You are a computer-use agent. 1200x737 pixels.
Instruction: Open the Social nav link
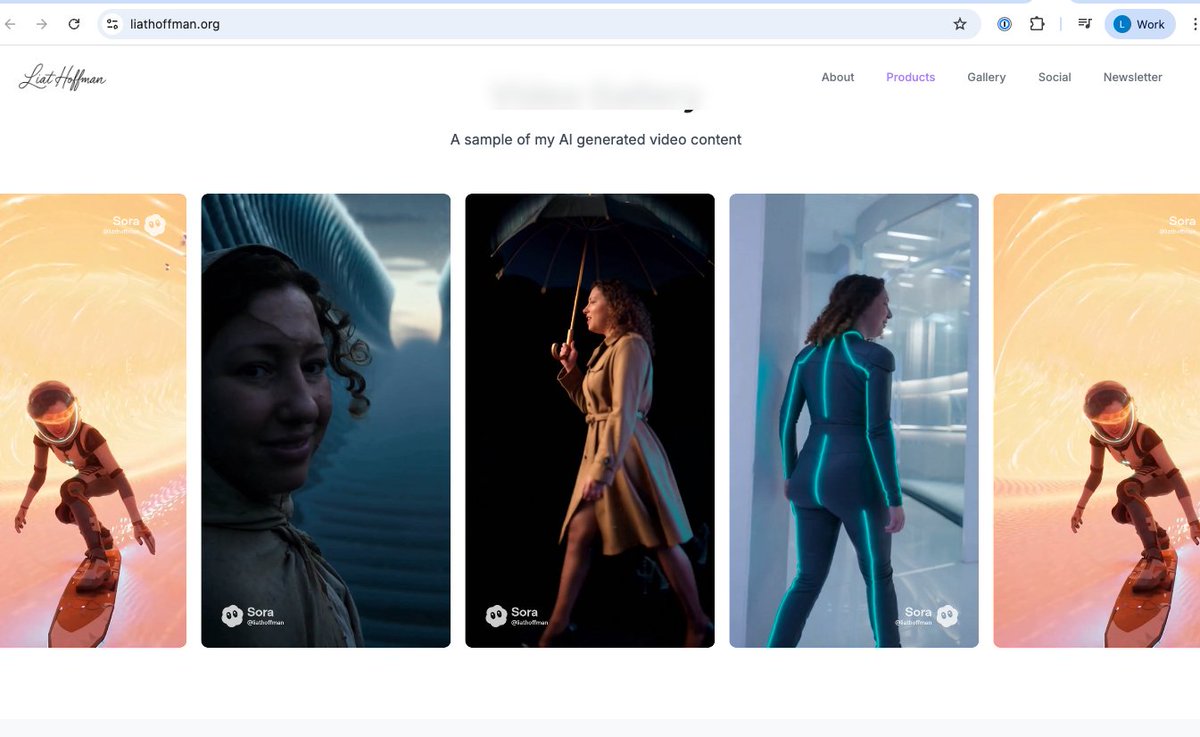click(1054, 77)
